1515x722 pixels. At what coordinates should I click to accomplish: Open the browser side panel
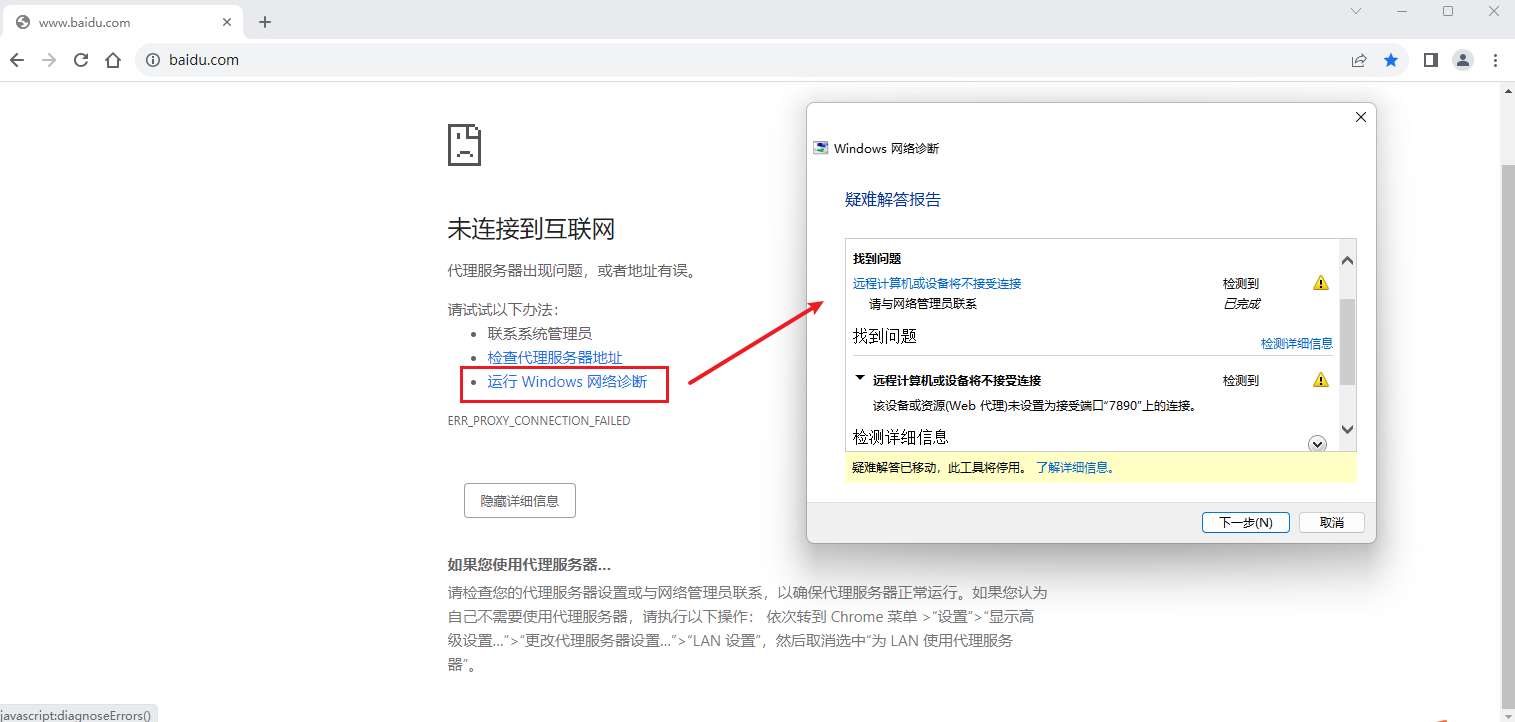1431,60
